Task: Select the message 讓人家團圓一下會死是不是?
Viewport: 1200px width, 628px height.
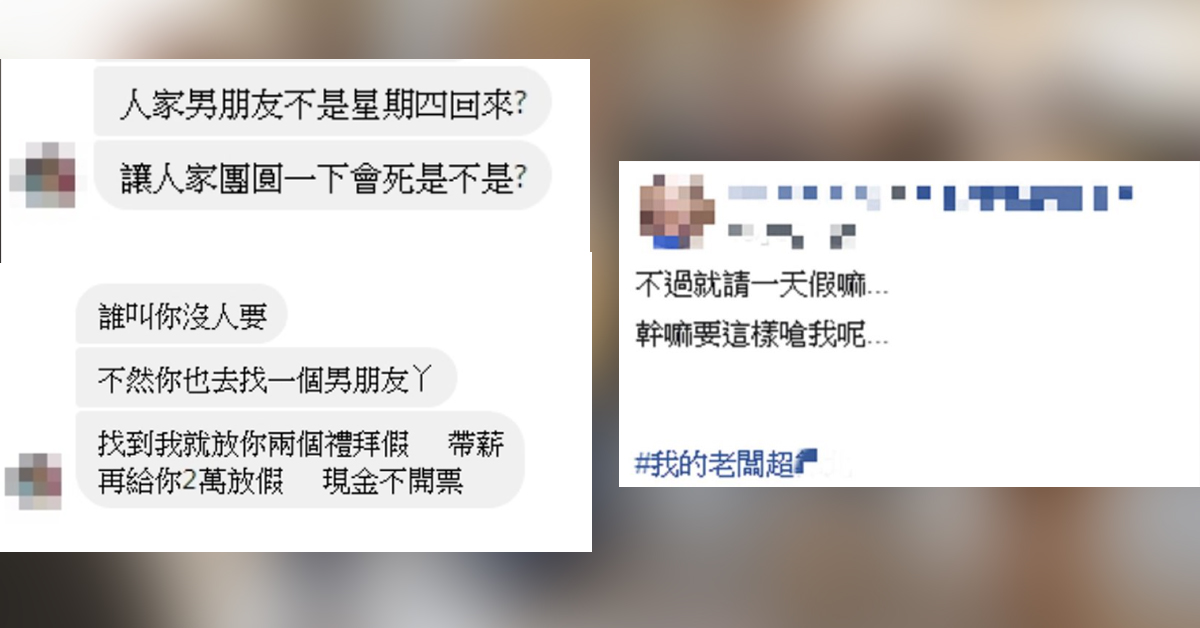Action: pos(323,176)
